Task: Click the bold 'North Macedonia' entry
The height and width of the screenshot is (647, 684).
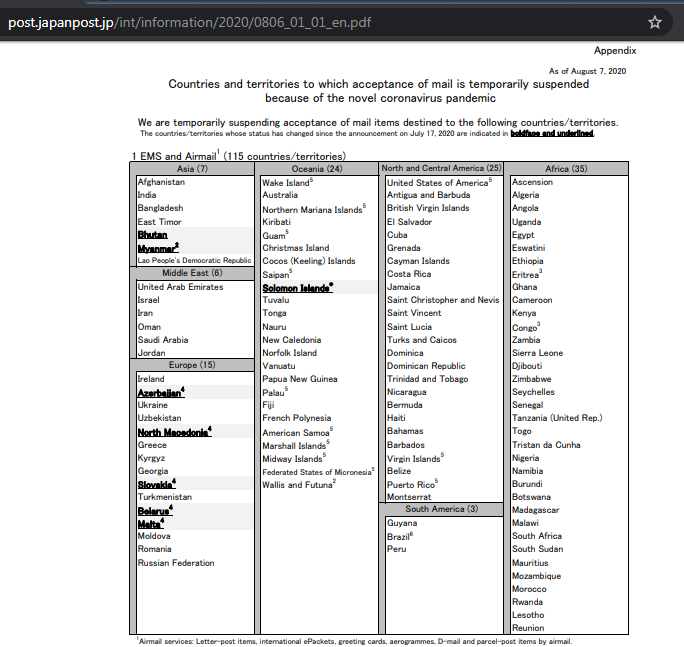Action: coord(174,432)
